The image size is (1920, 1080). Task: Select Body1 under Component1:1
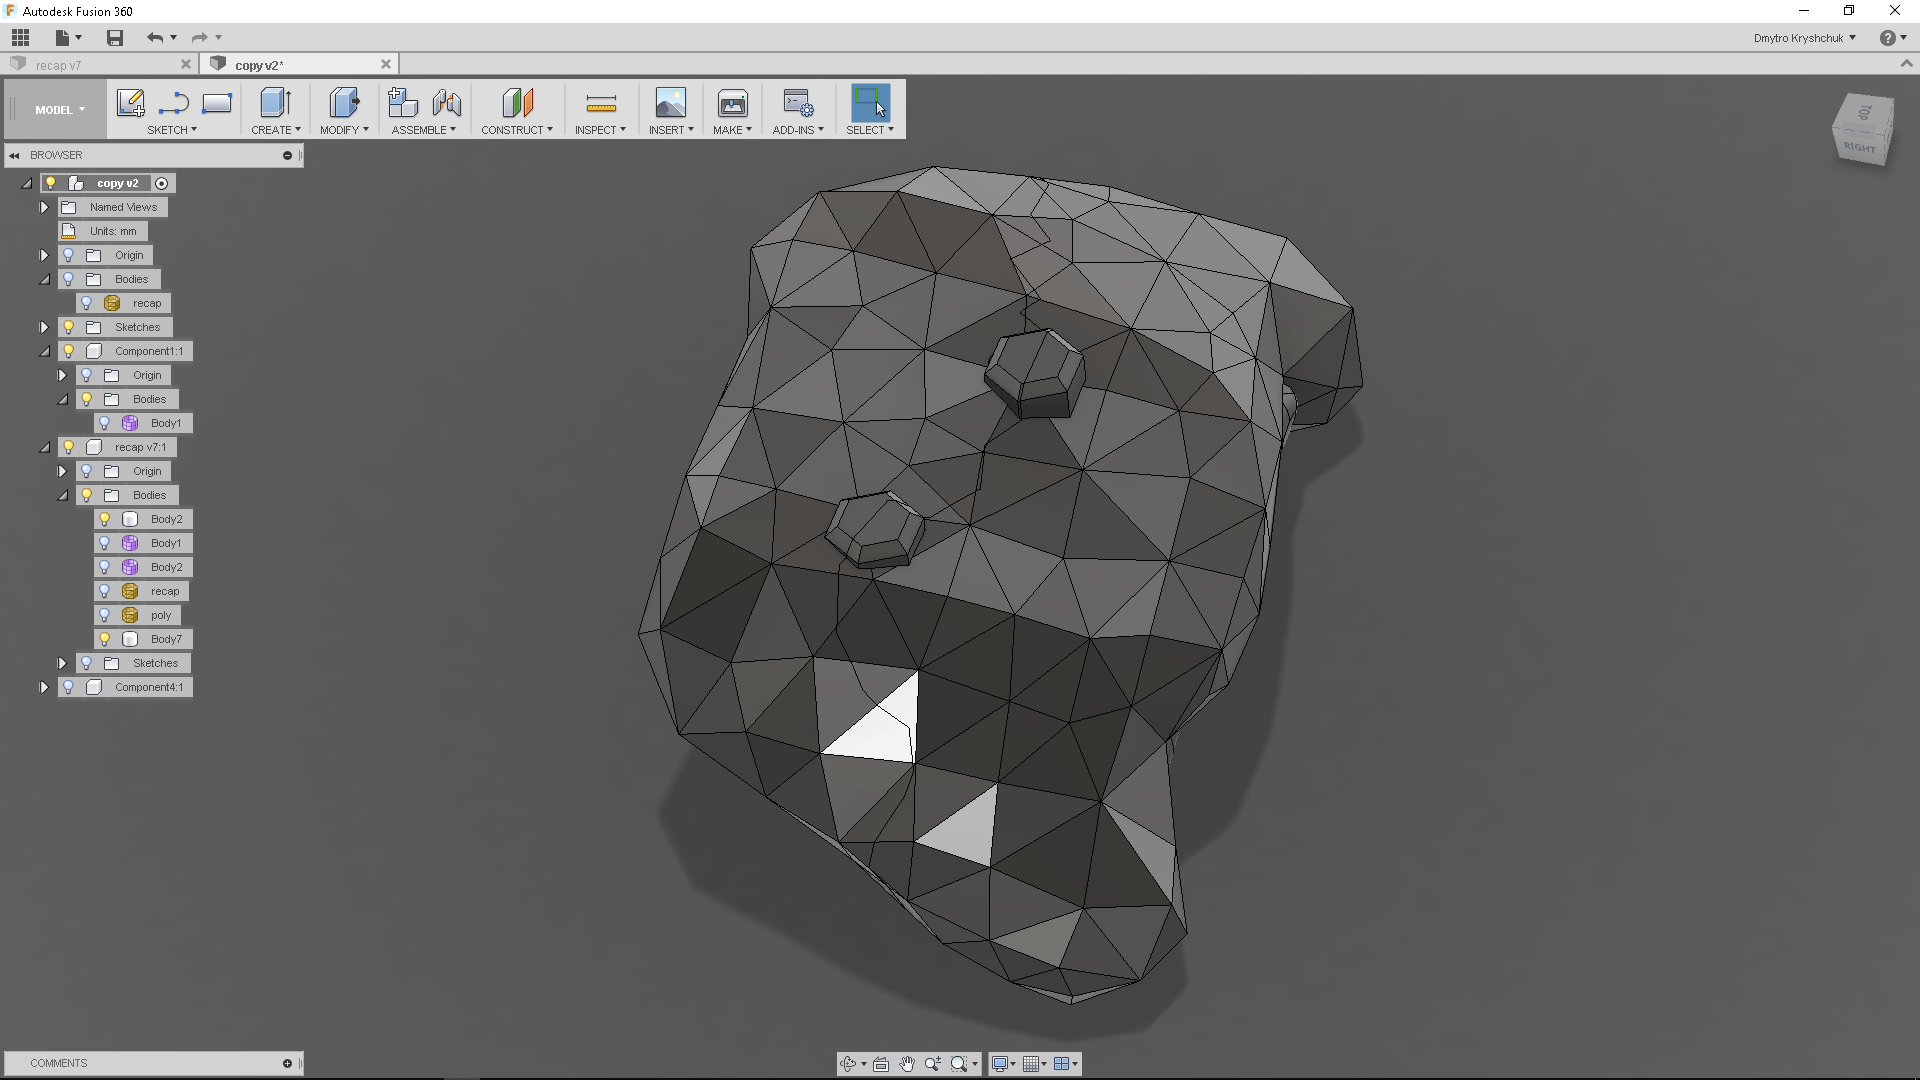(x=166, y=423)
